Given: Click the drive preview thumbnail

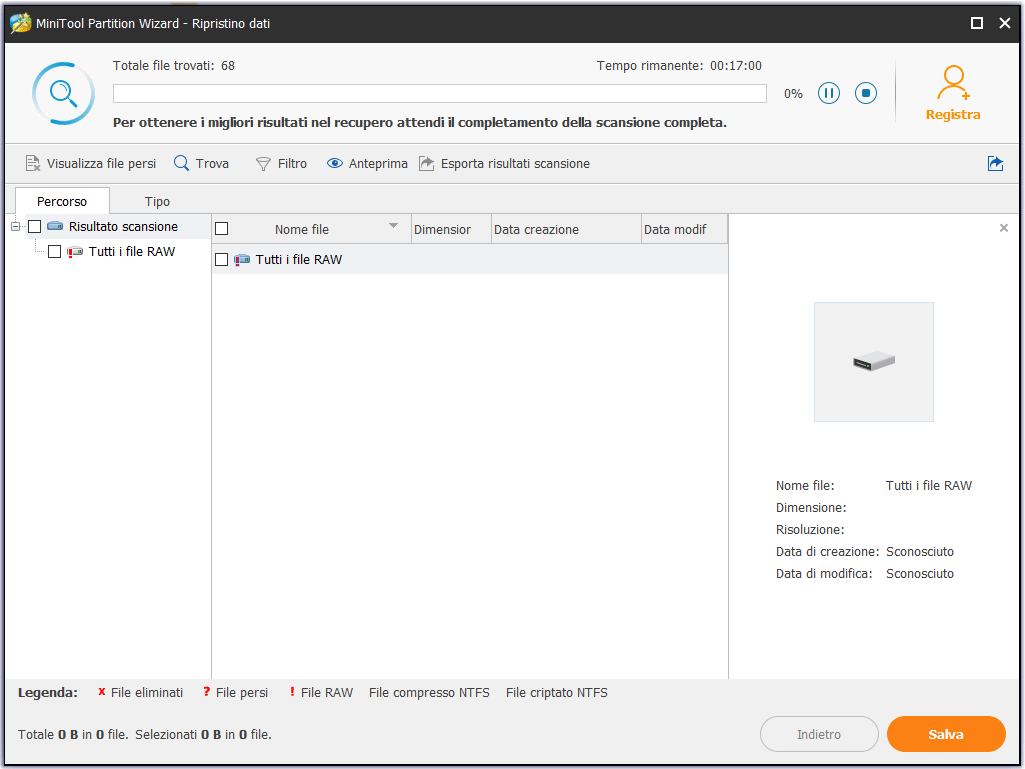Looking at the screenshot, I should coord(873,362).
